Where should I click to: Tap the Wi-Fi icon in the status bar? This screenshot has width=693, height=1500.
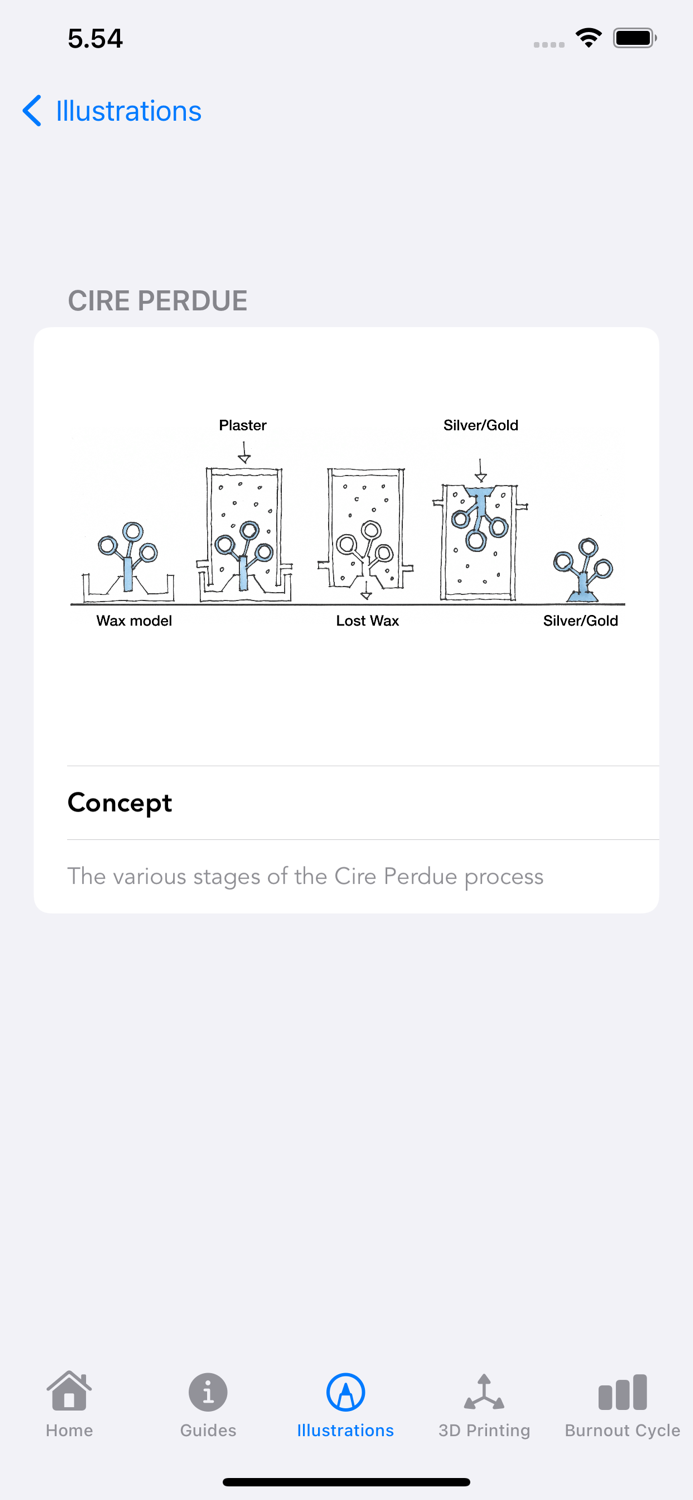(x=588, y=38)
